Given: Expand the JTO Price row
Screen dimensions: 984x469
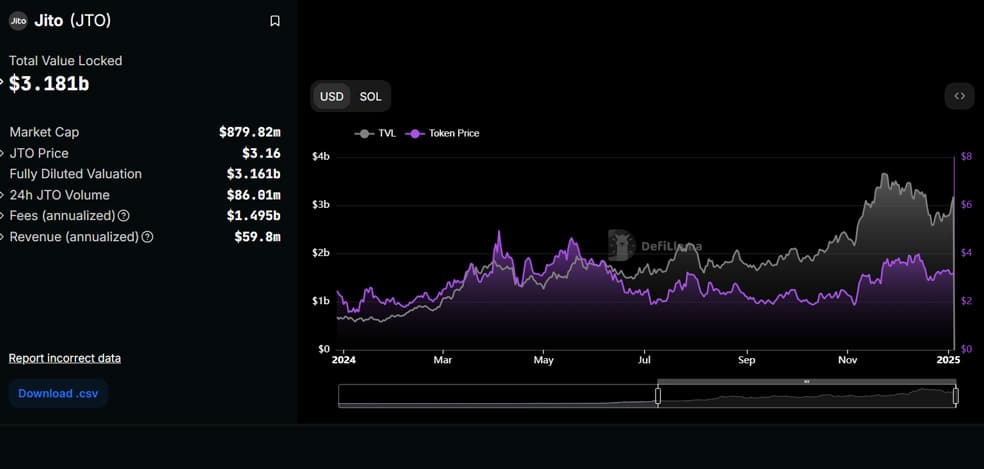Looking at the screenshot, I should [x=2, y=153].
